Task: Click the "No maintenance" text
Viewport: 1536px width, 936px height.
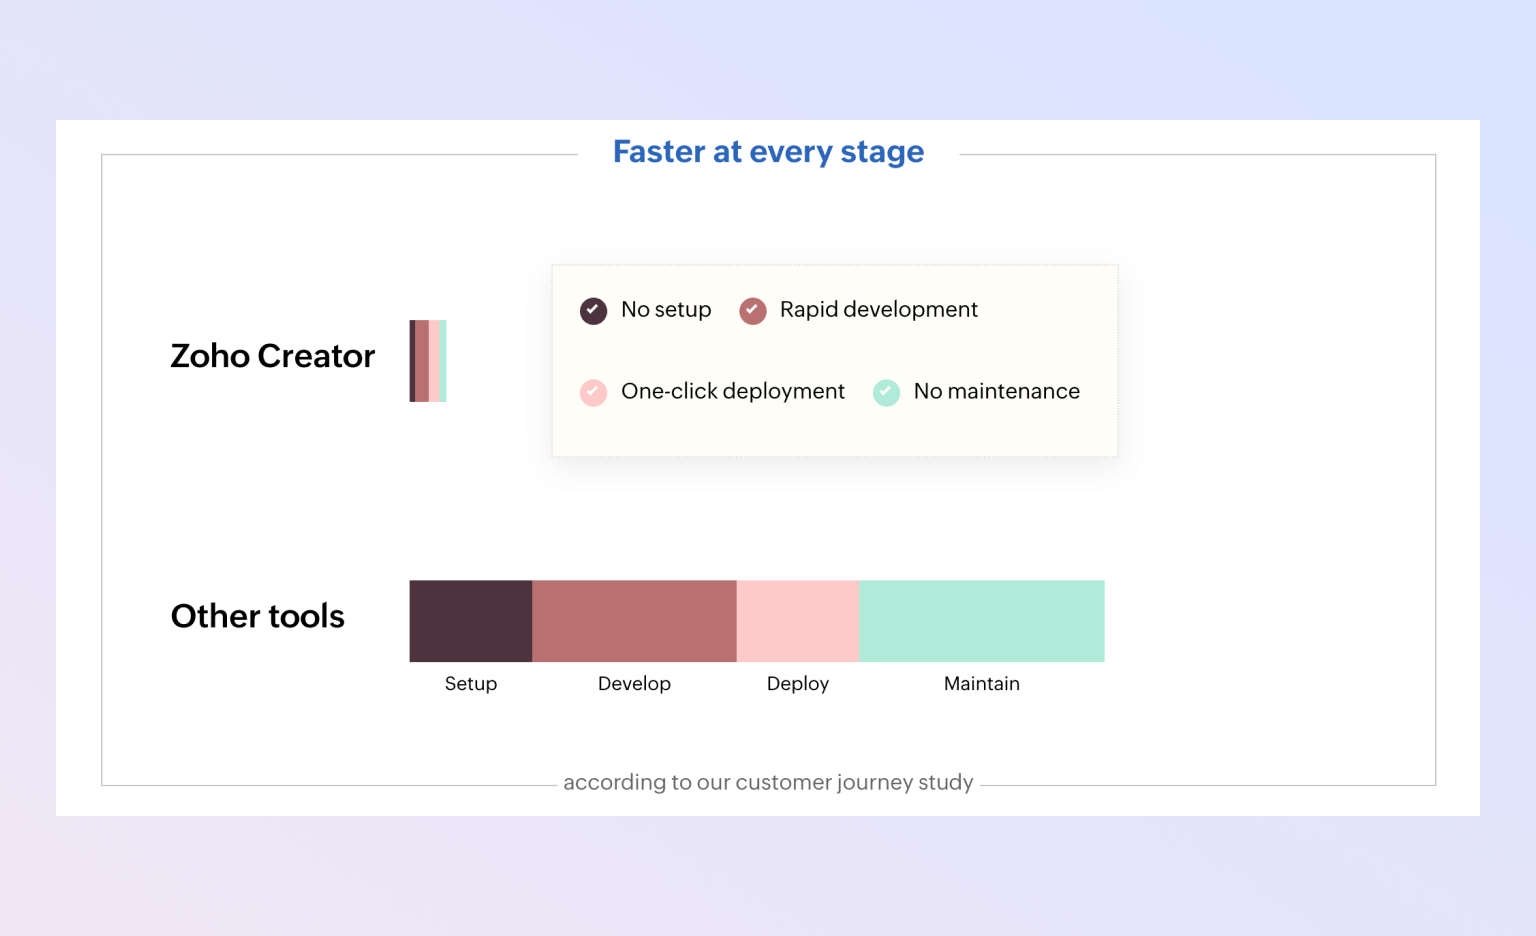Action: click(x=996, y=391)
